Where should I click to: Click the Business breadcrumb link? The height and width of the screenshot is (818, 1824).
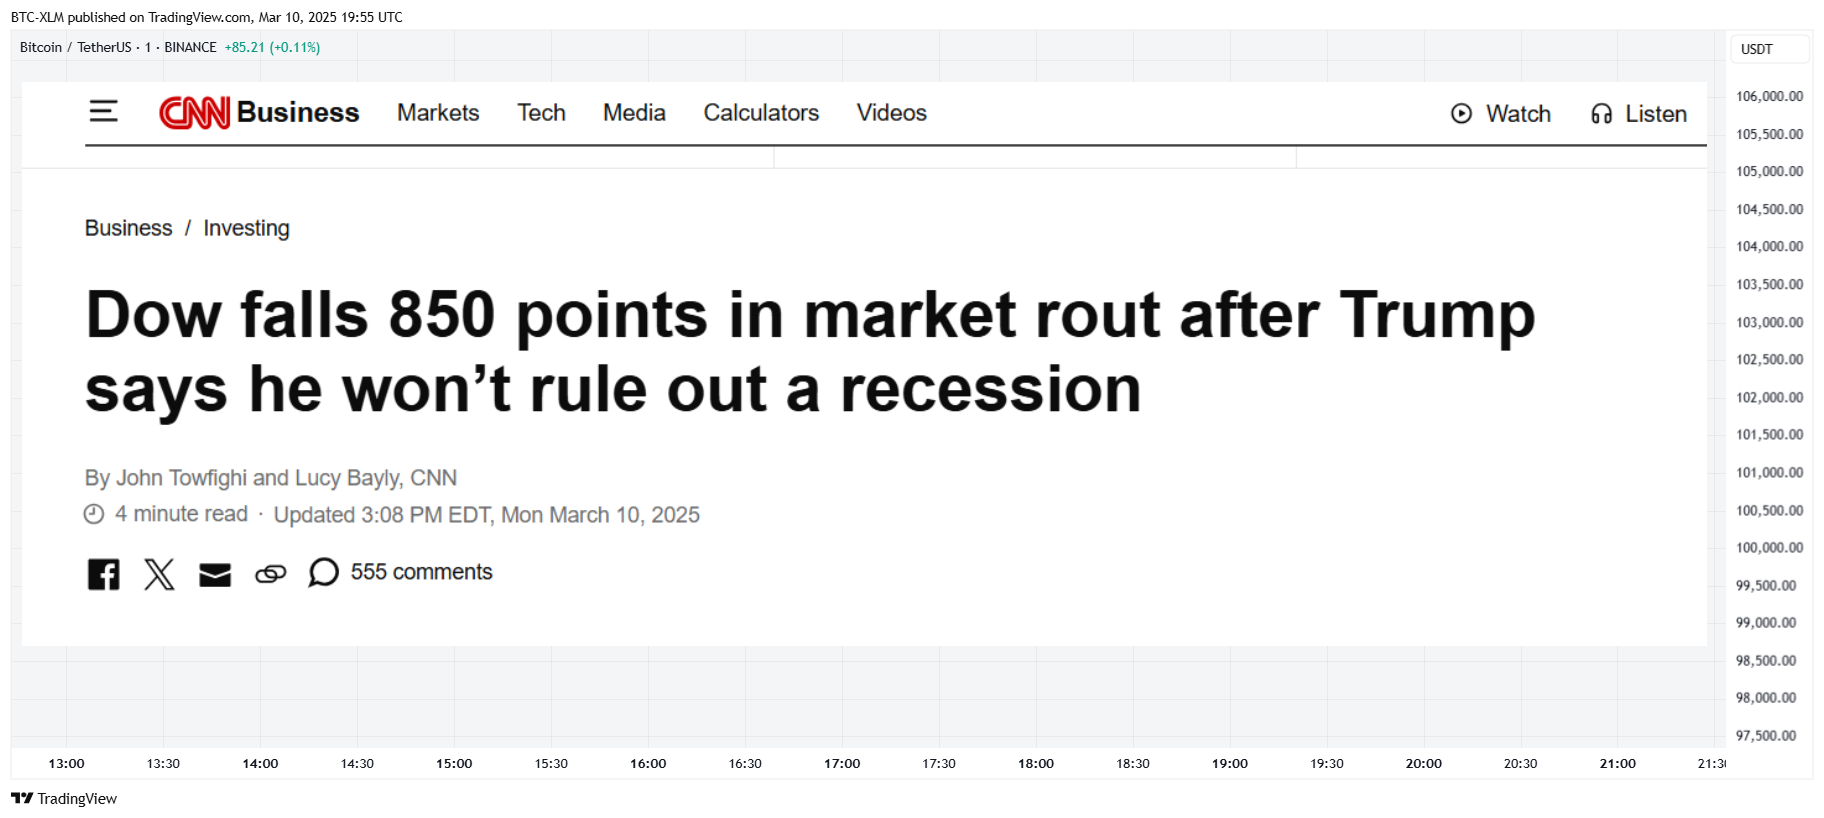[128, 228]
